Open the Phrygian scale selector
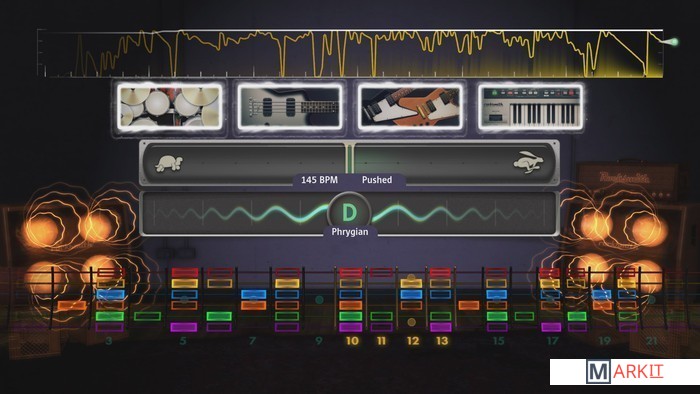The image size is (700, 394). click(x=350, y=232)
